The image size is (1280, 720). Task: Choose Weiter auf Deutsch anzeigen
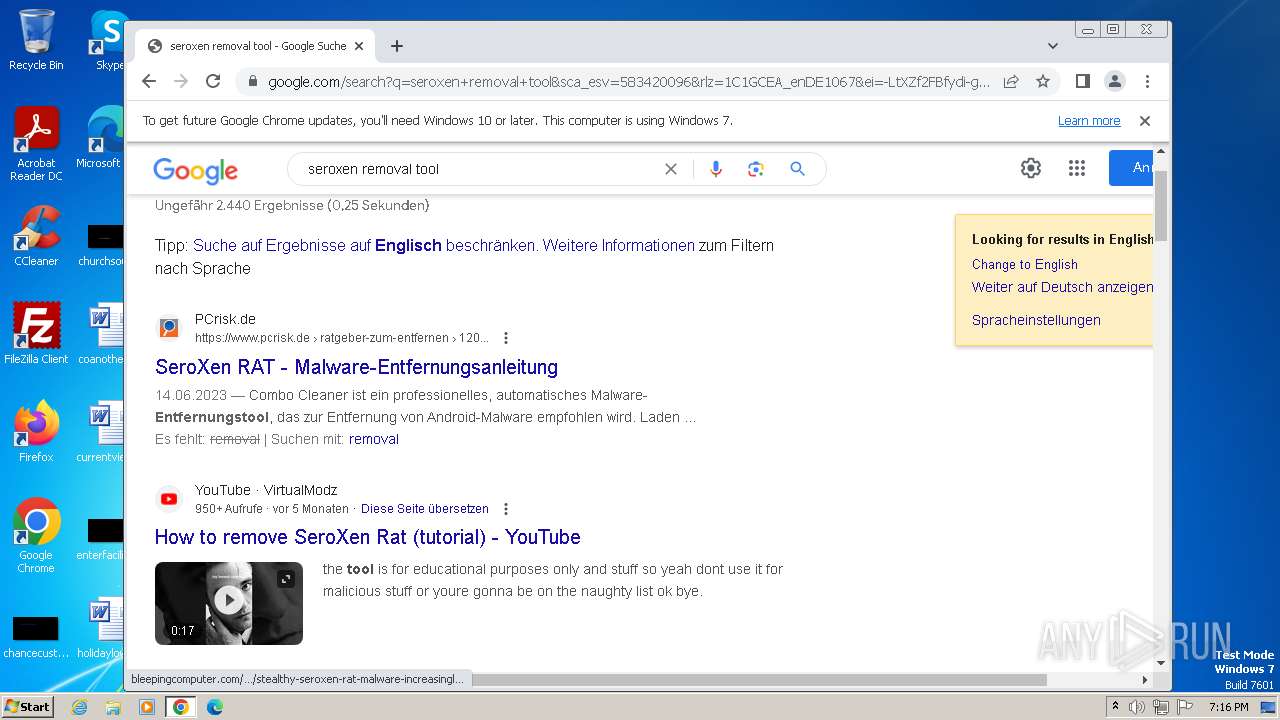pyautogui.click(x=1062, y=287)
